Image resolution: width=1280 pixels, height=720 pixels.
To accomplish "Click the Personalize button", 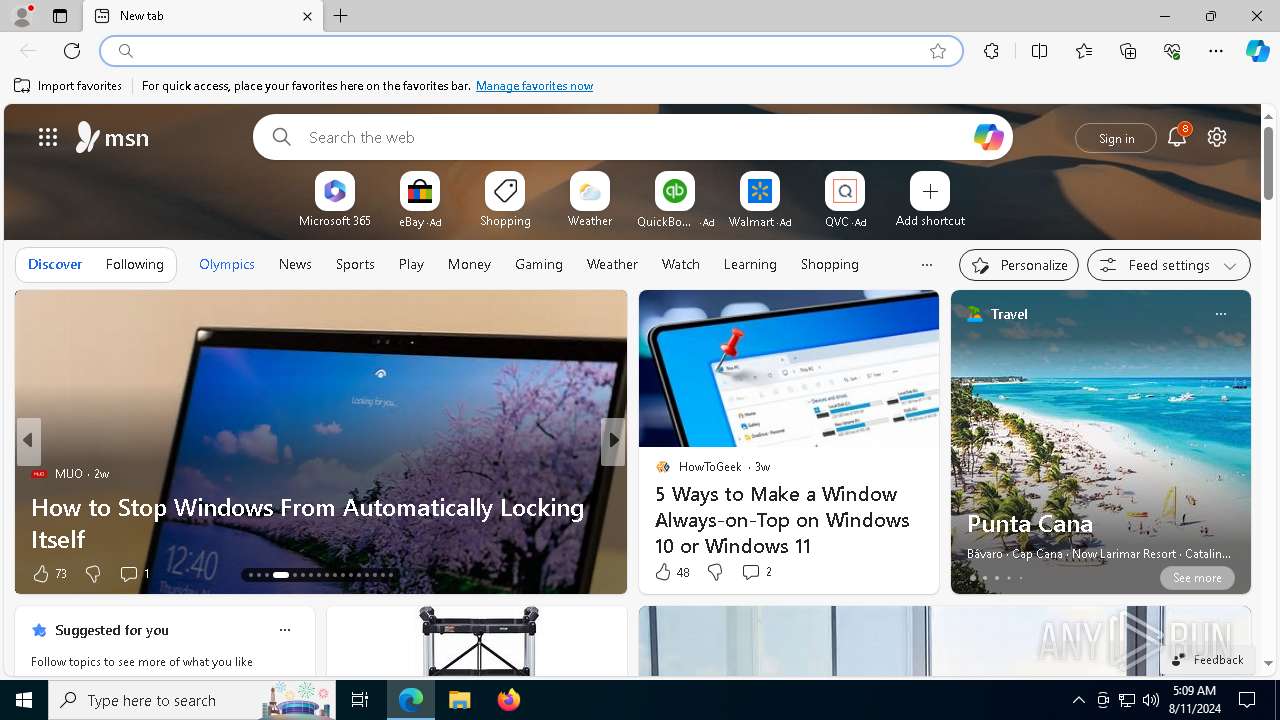I will pyautogui.click(x=1019, y=265).
